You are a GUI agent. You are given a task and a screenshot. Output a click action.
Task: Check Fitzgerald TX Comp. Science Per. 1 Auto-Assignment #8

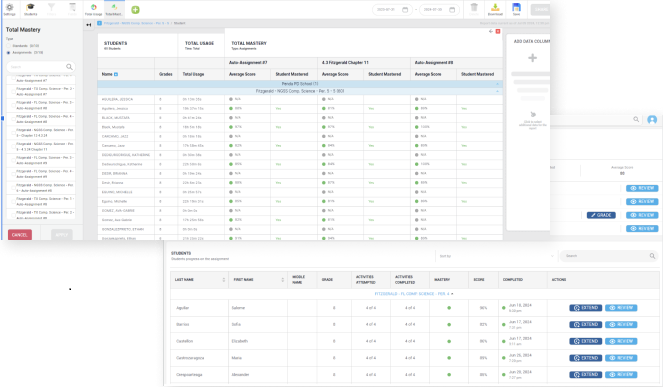pyautogui.click(x=13, y=201)
